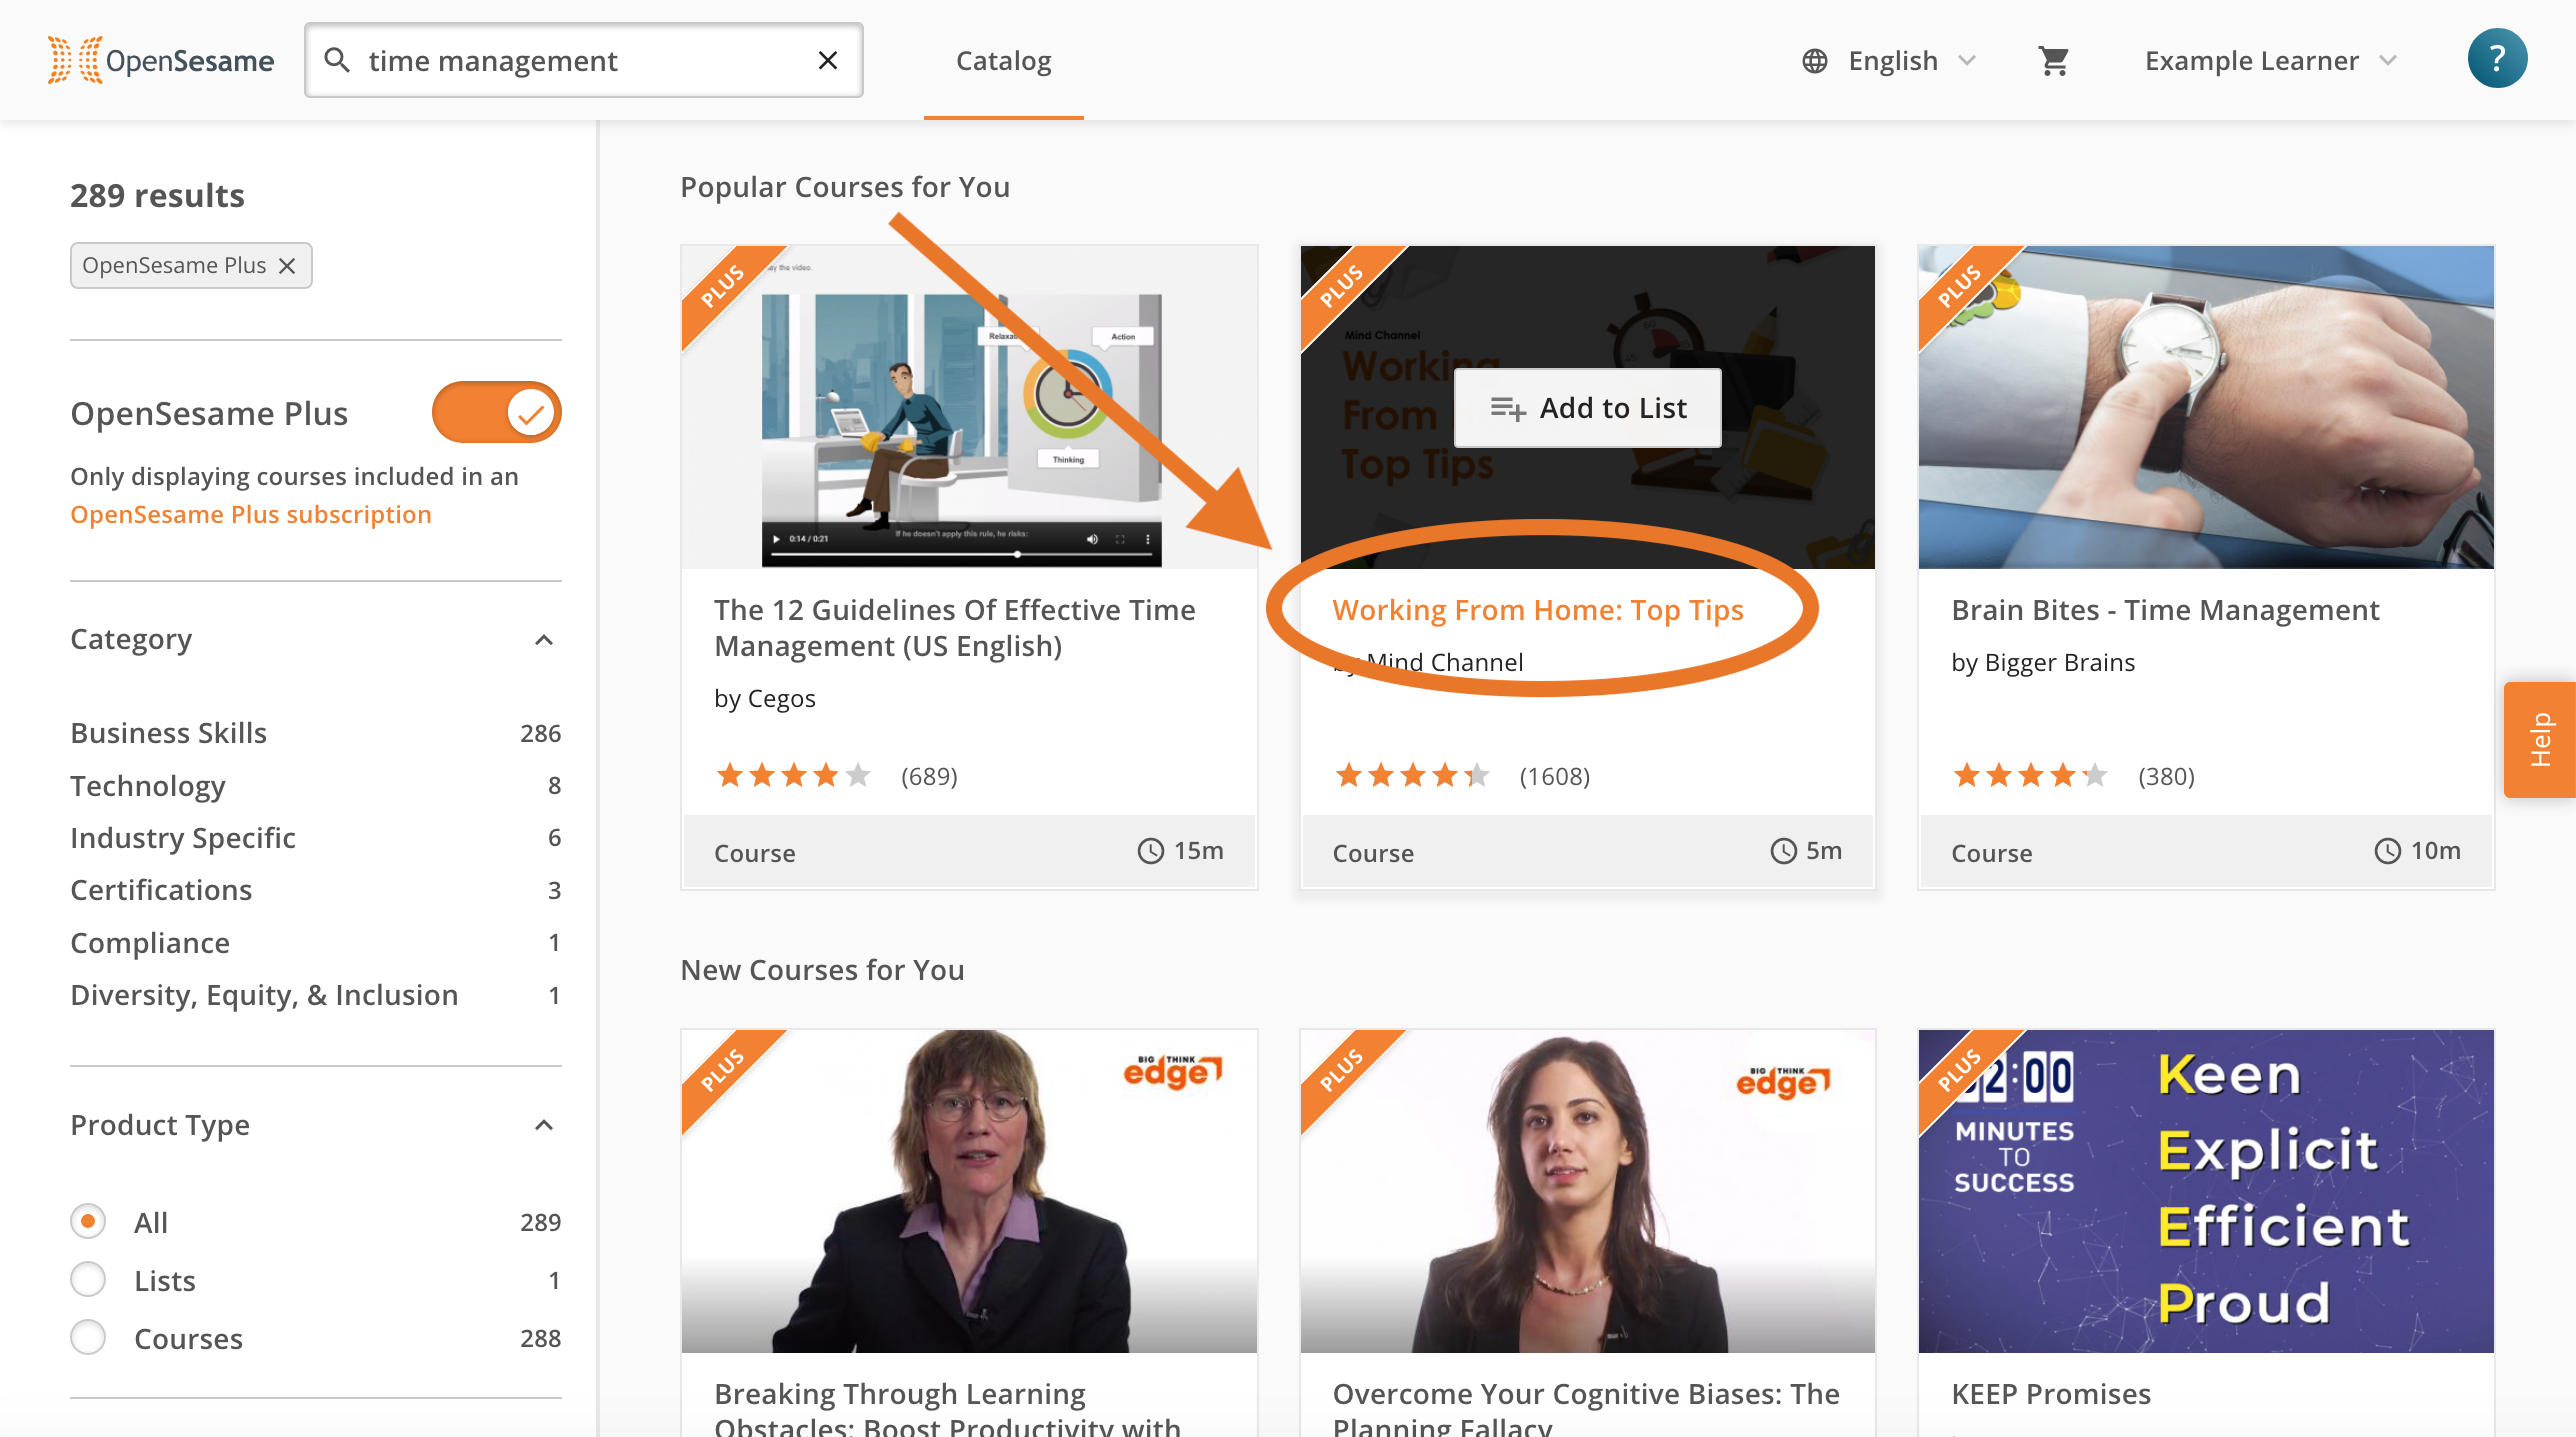Select the Courses product type radio
Image resolution: width=2576 pixels, height=1437 pixels.
pyautogui.click(x=88, y=1337)
